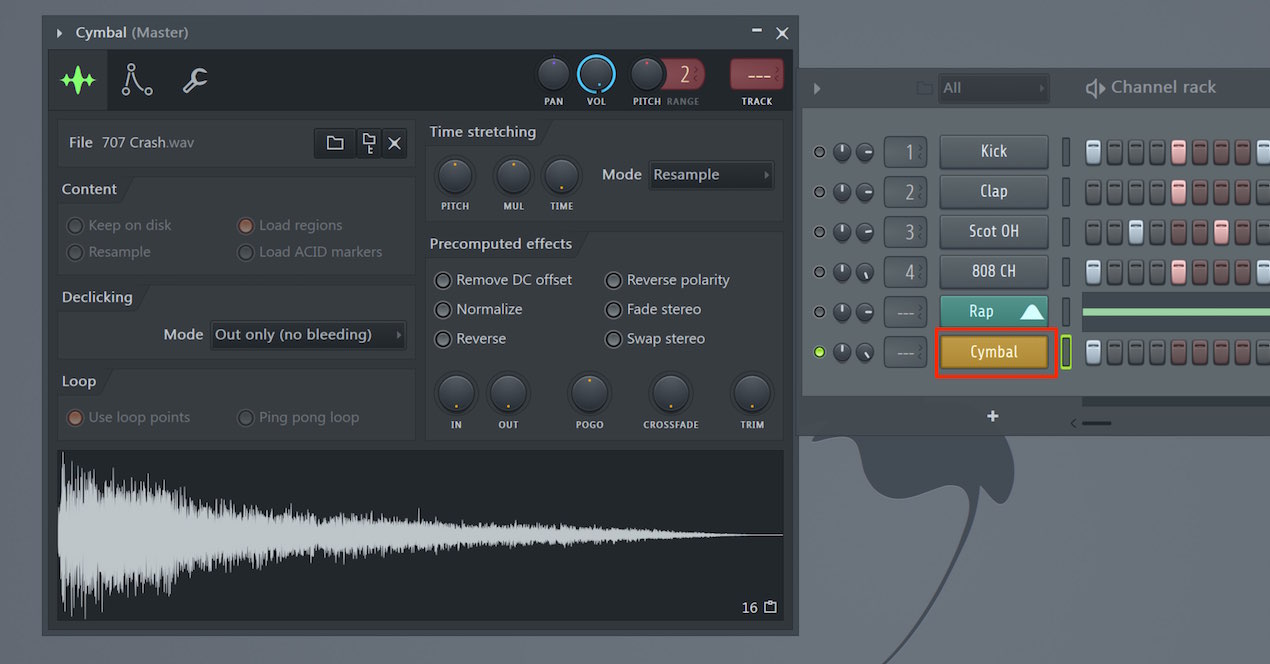
Task: Select the 808 CH channel button
Action: [x=994, y=272]
